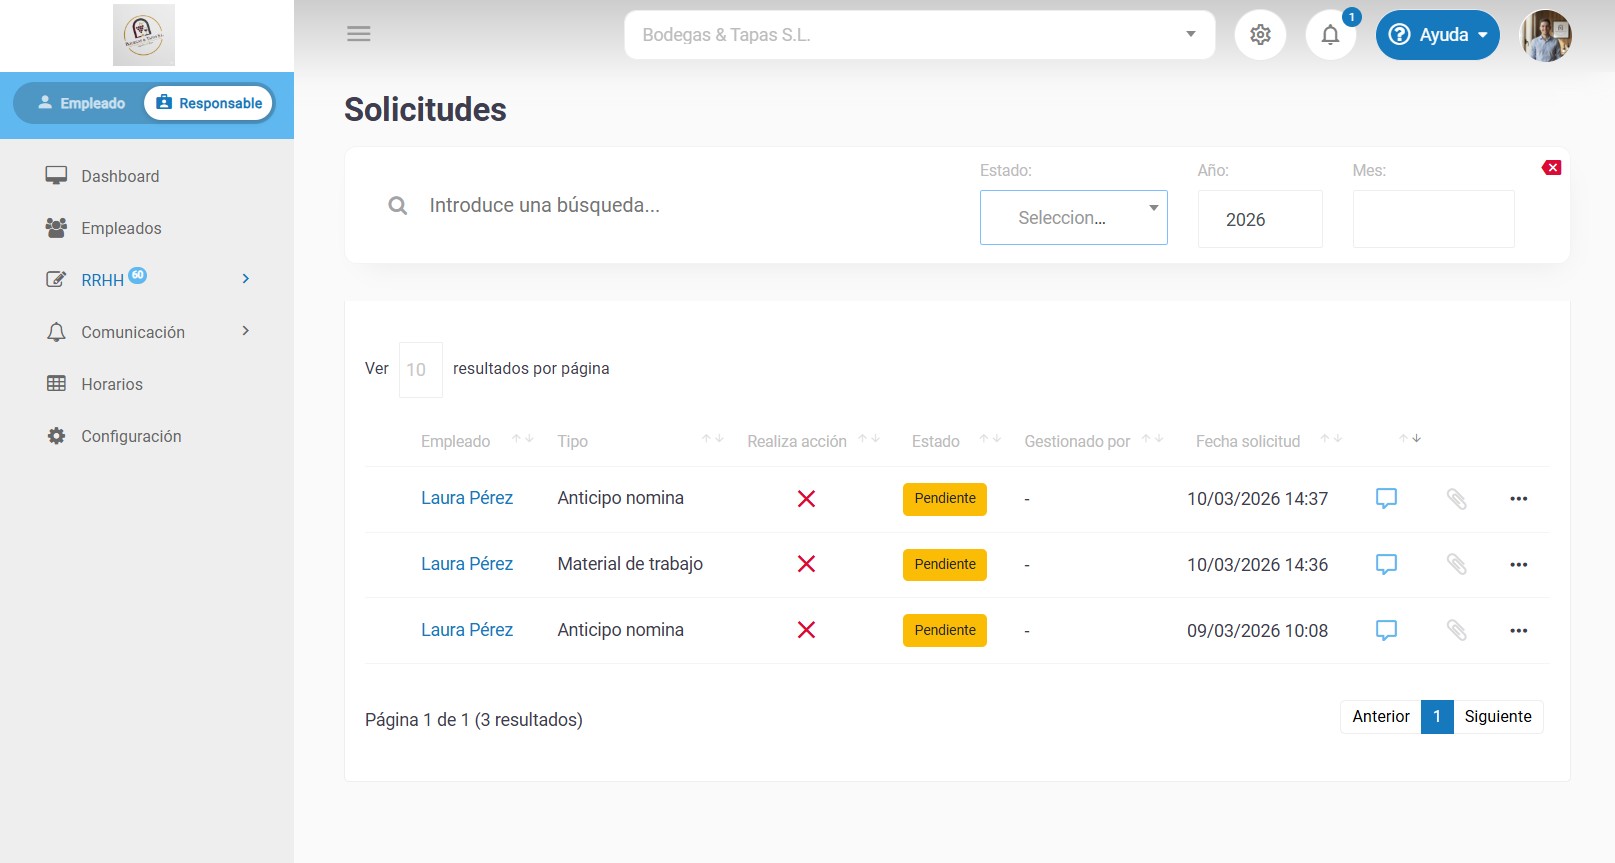The image size is (1615, 863).
Task: Click Pendiente badge in the 09/03/2026 row
Action: tap(945, 631)
